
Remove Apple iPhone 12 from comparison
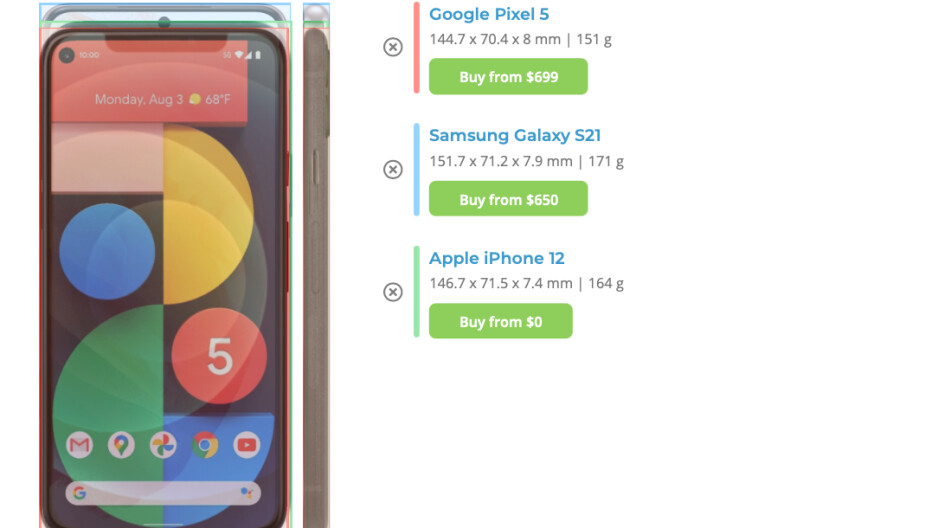(x=392, y=292)
